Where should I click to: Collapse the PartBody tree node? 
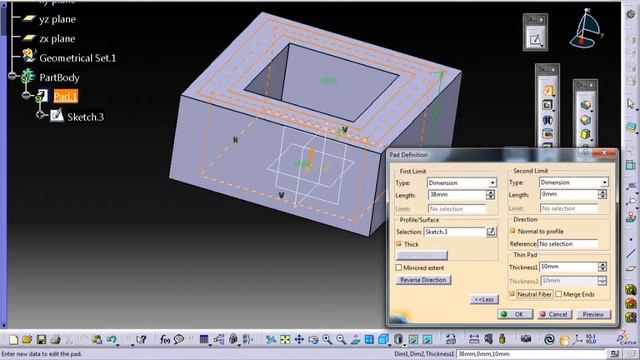pos(12,76)
